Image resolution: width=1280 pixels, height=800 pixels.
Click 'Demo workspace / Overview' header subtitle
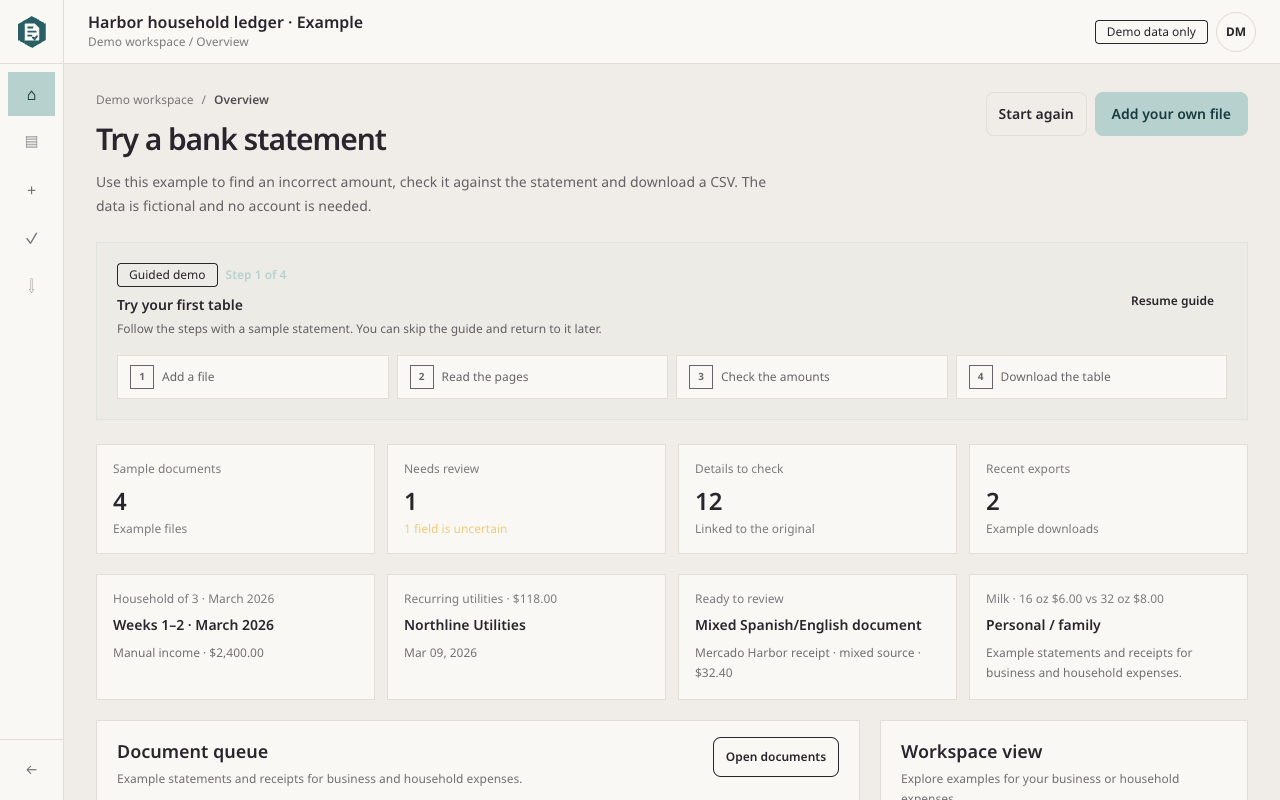point(168,42)
